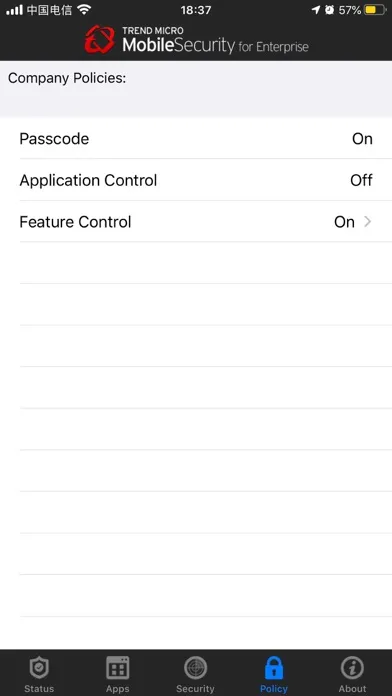Tap the Policy lock icon
This screenshot has height=696, width=392.
tap(274, 668)
